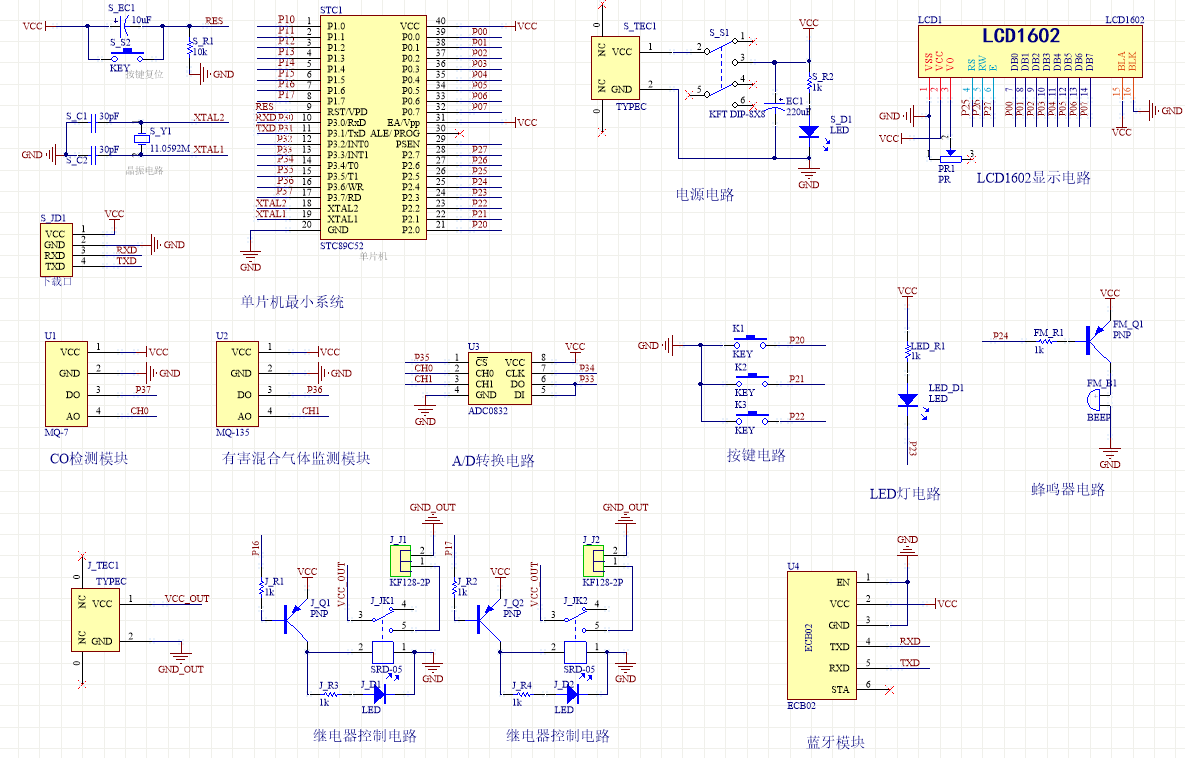This screenshot has width=1186, height=758.
Task: Select the LCD1602 display component
Action: pyautogui.click(x=1030, y=51)
